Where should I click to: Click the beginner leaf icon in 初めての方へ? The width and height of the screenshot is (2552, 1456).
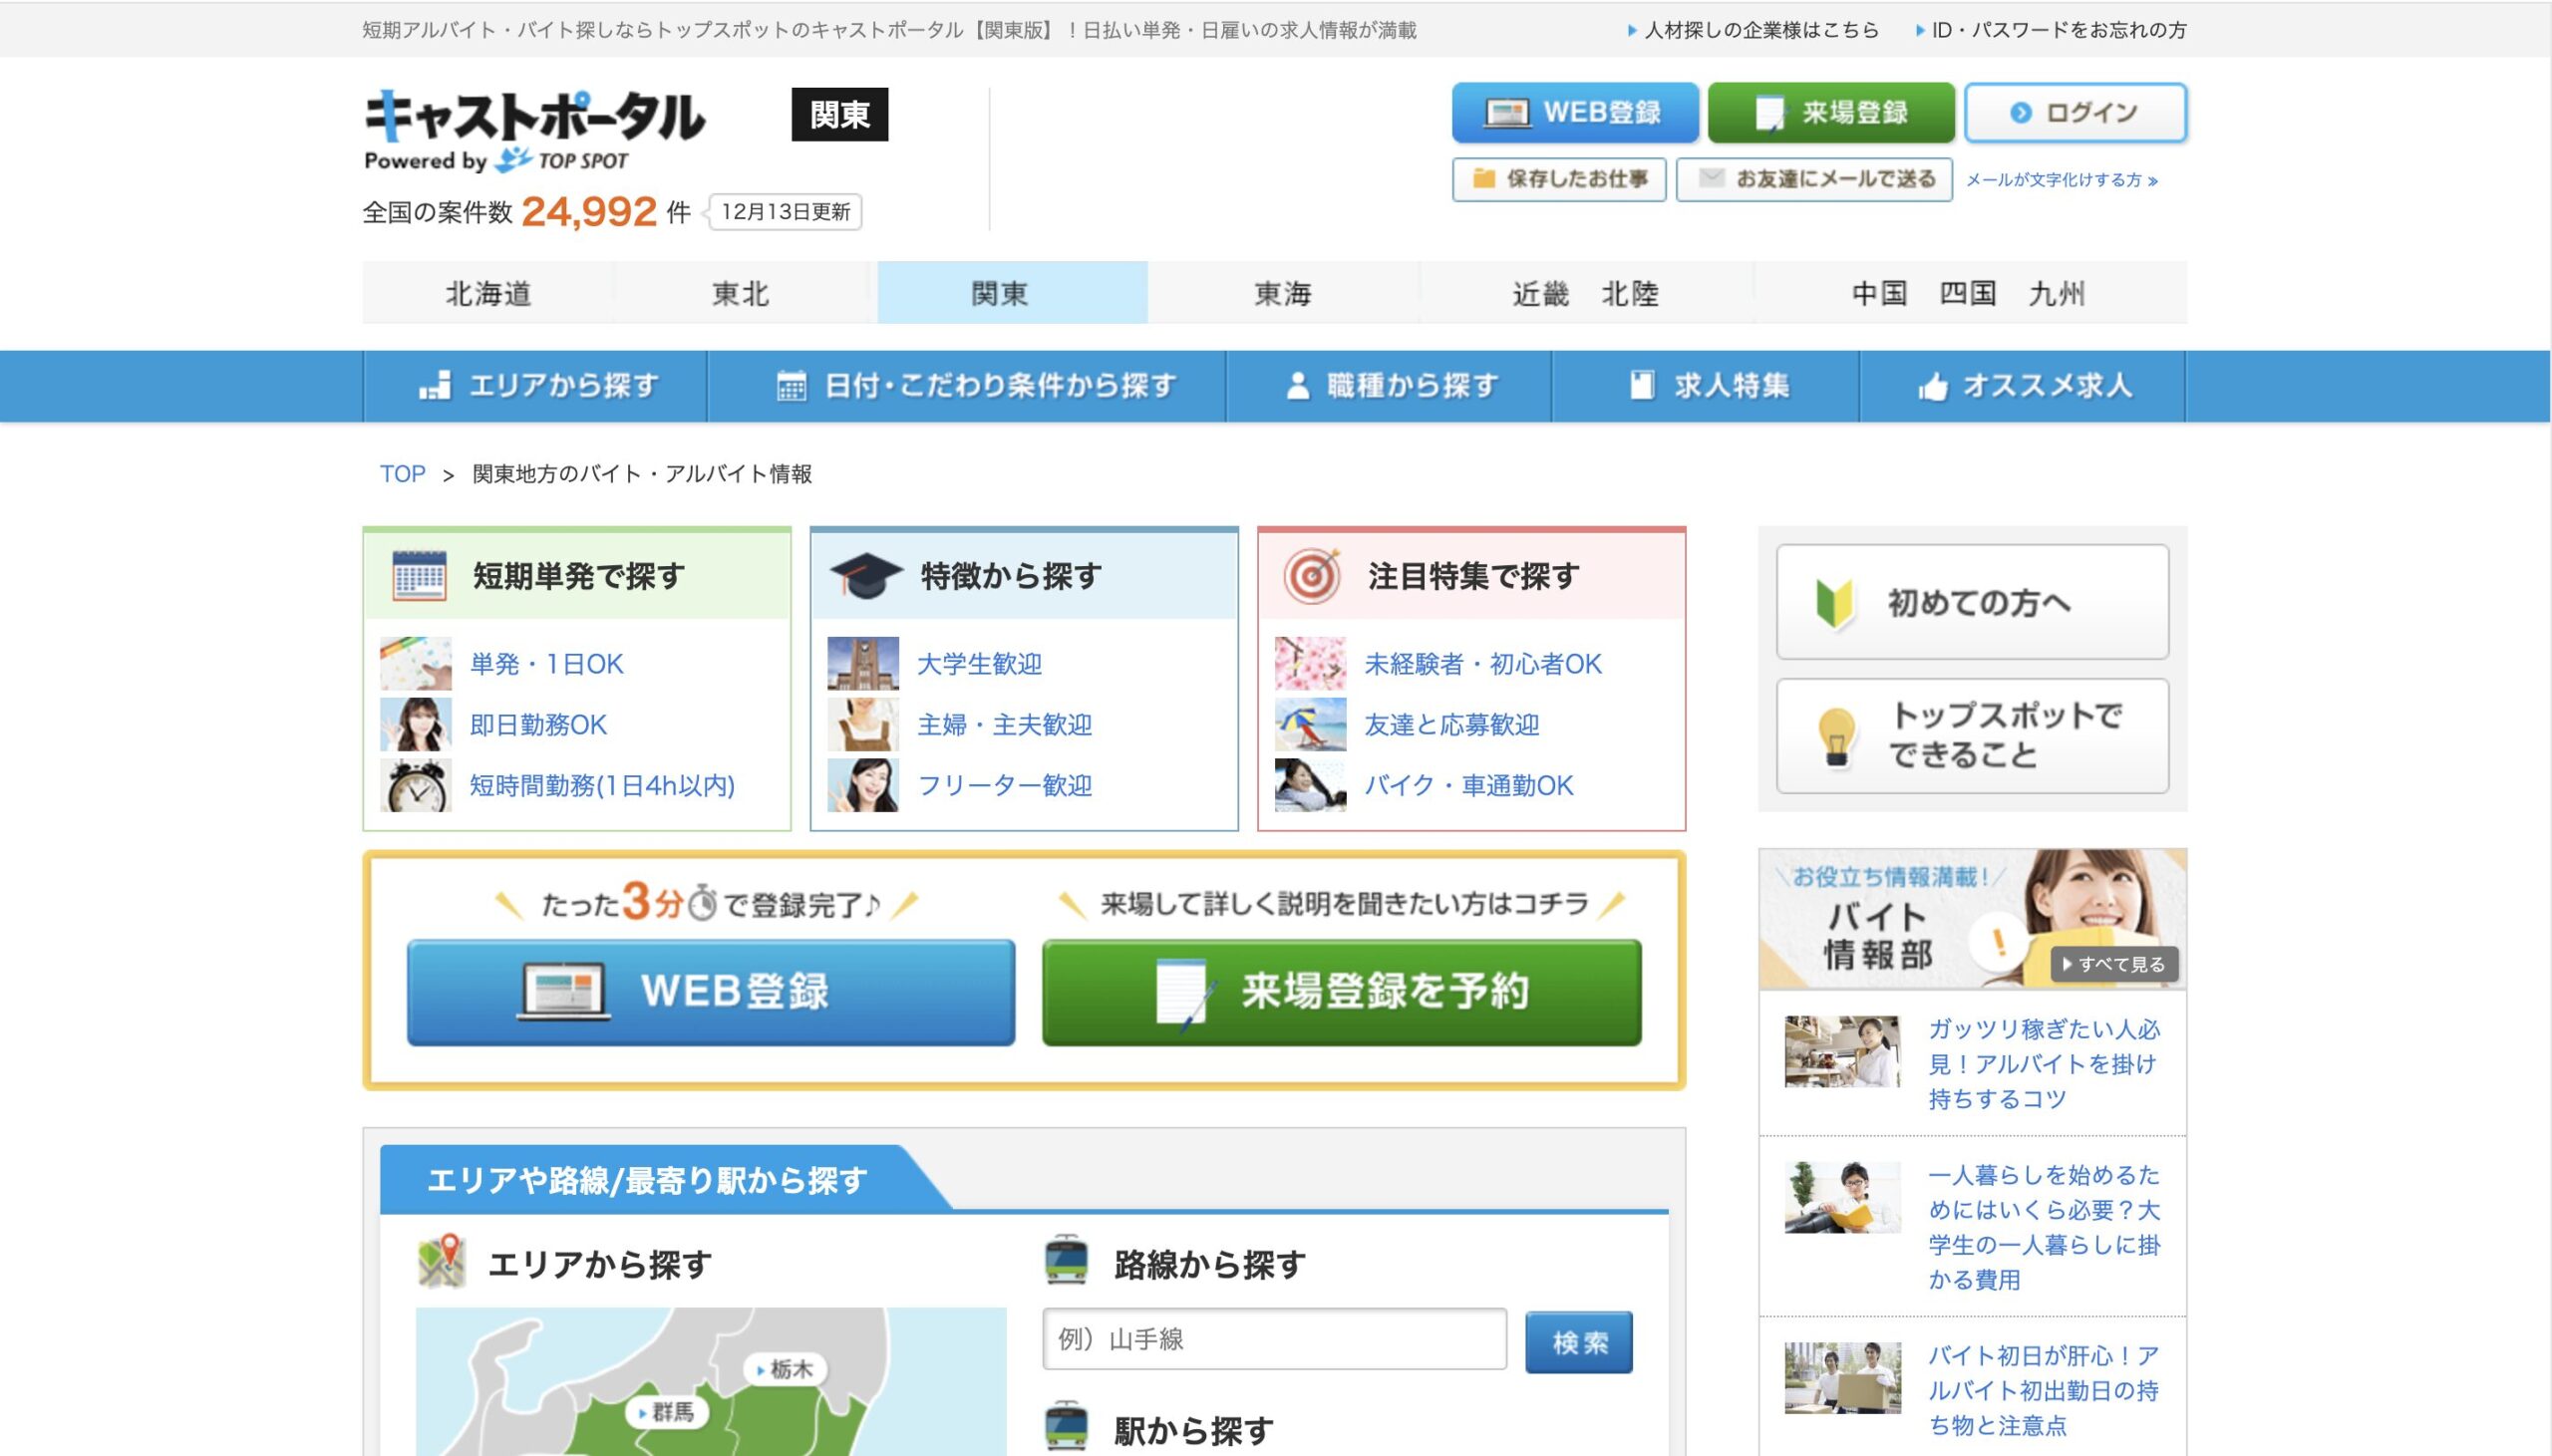1834,603
